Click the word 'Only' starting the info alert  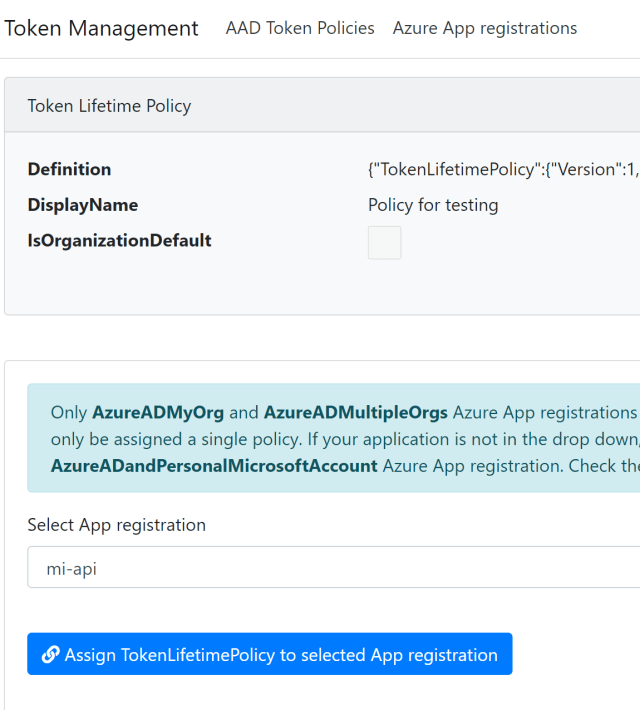[69, 412]
